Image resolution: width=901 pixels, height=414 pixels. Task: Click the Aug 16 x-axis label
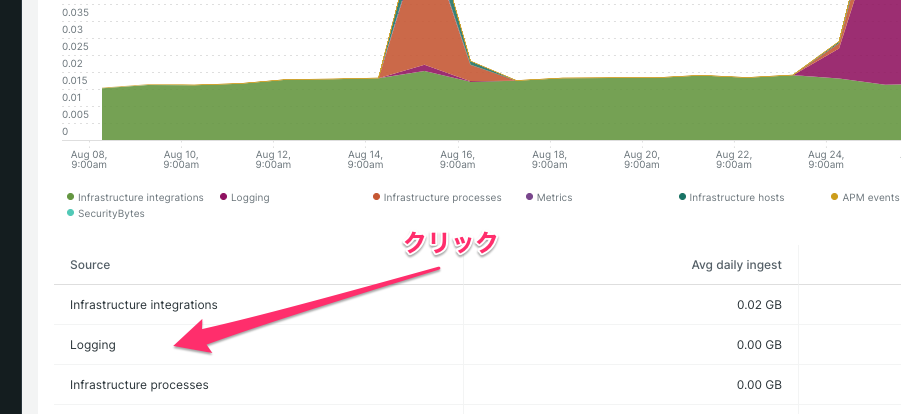pos(457,160)
